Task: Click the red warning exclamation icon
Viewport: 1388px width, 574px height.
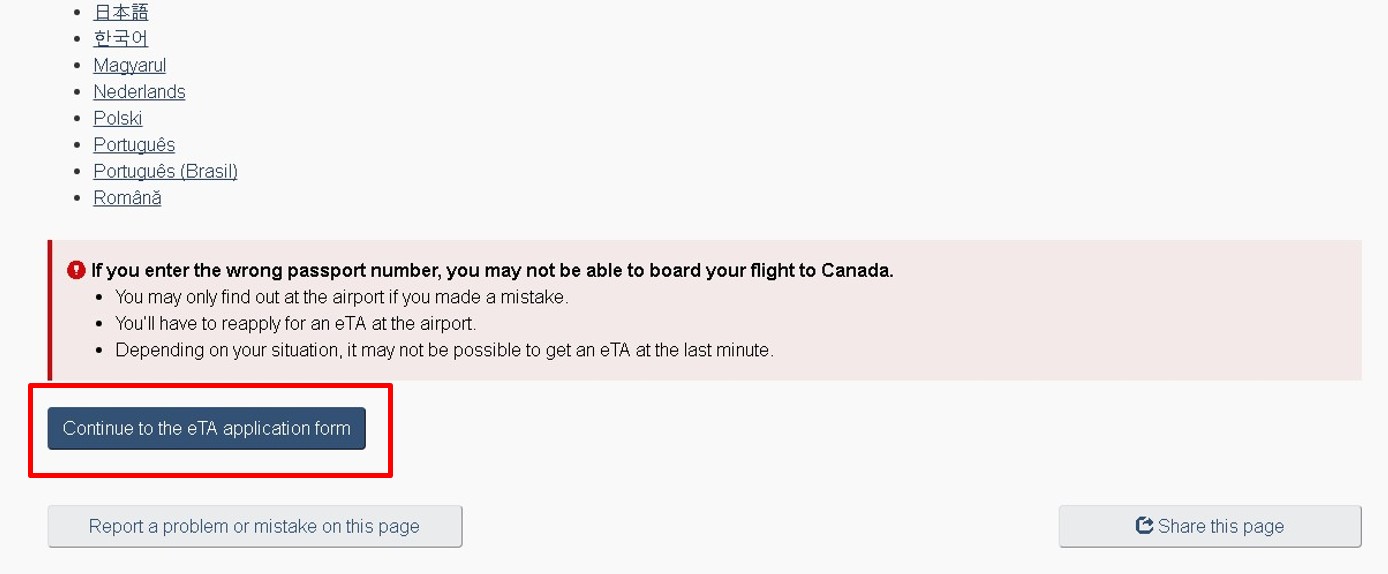Action: tap(76, 270)
